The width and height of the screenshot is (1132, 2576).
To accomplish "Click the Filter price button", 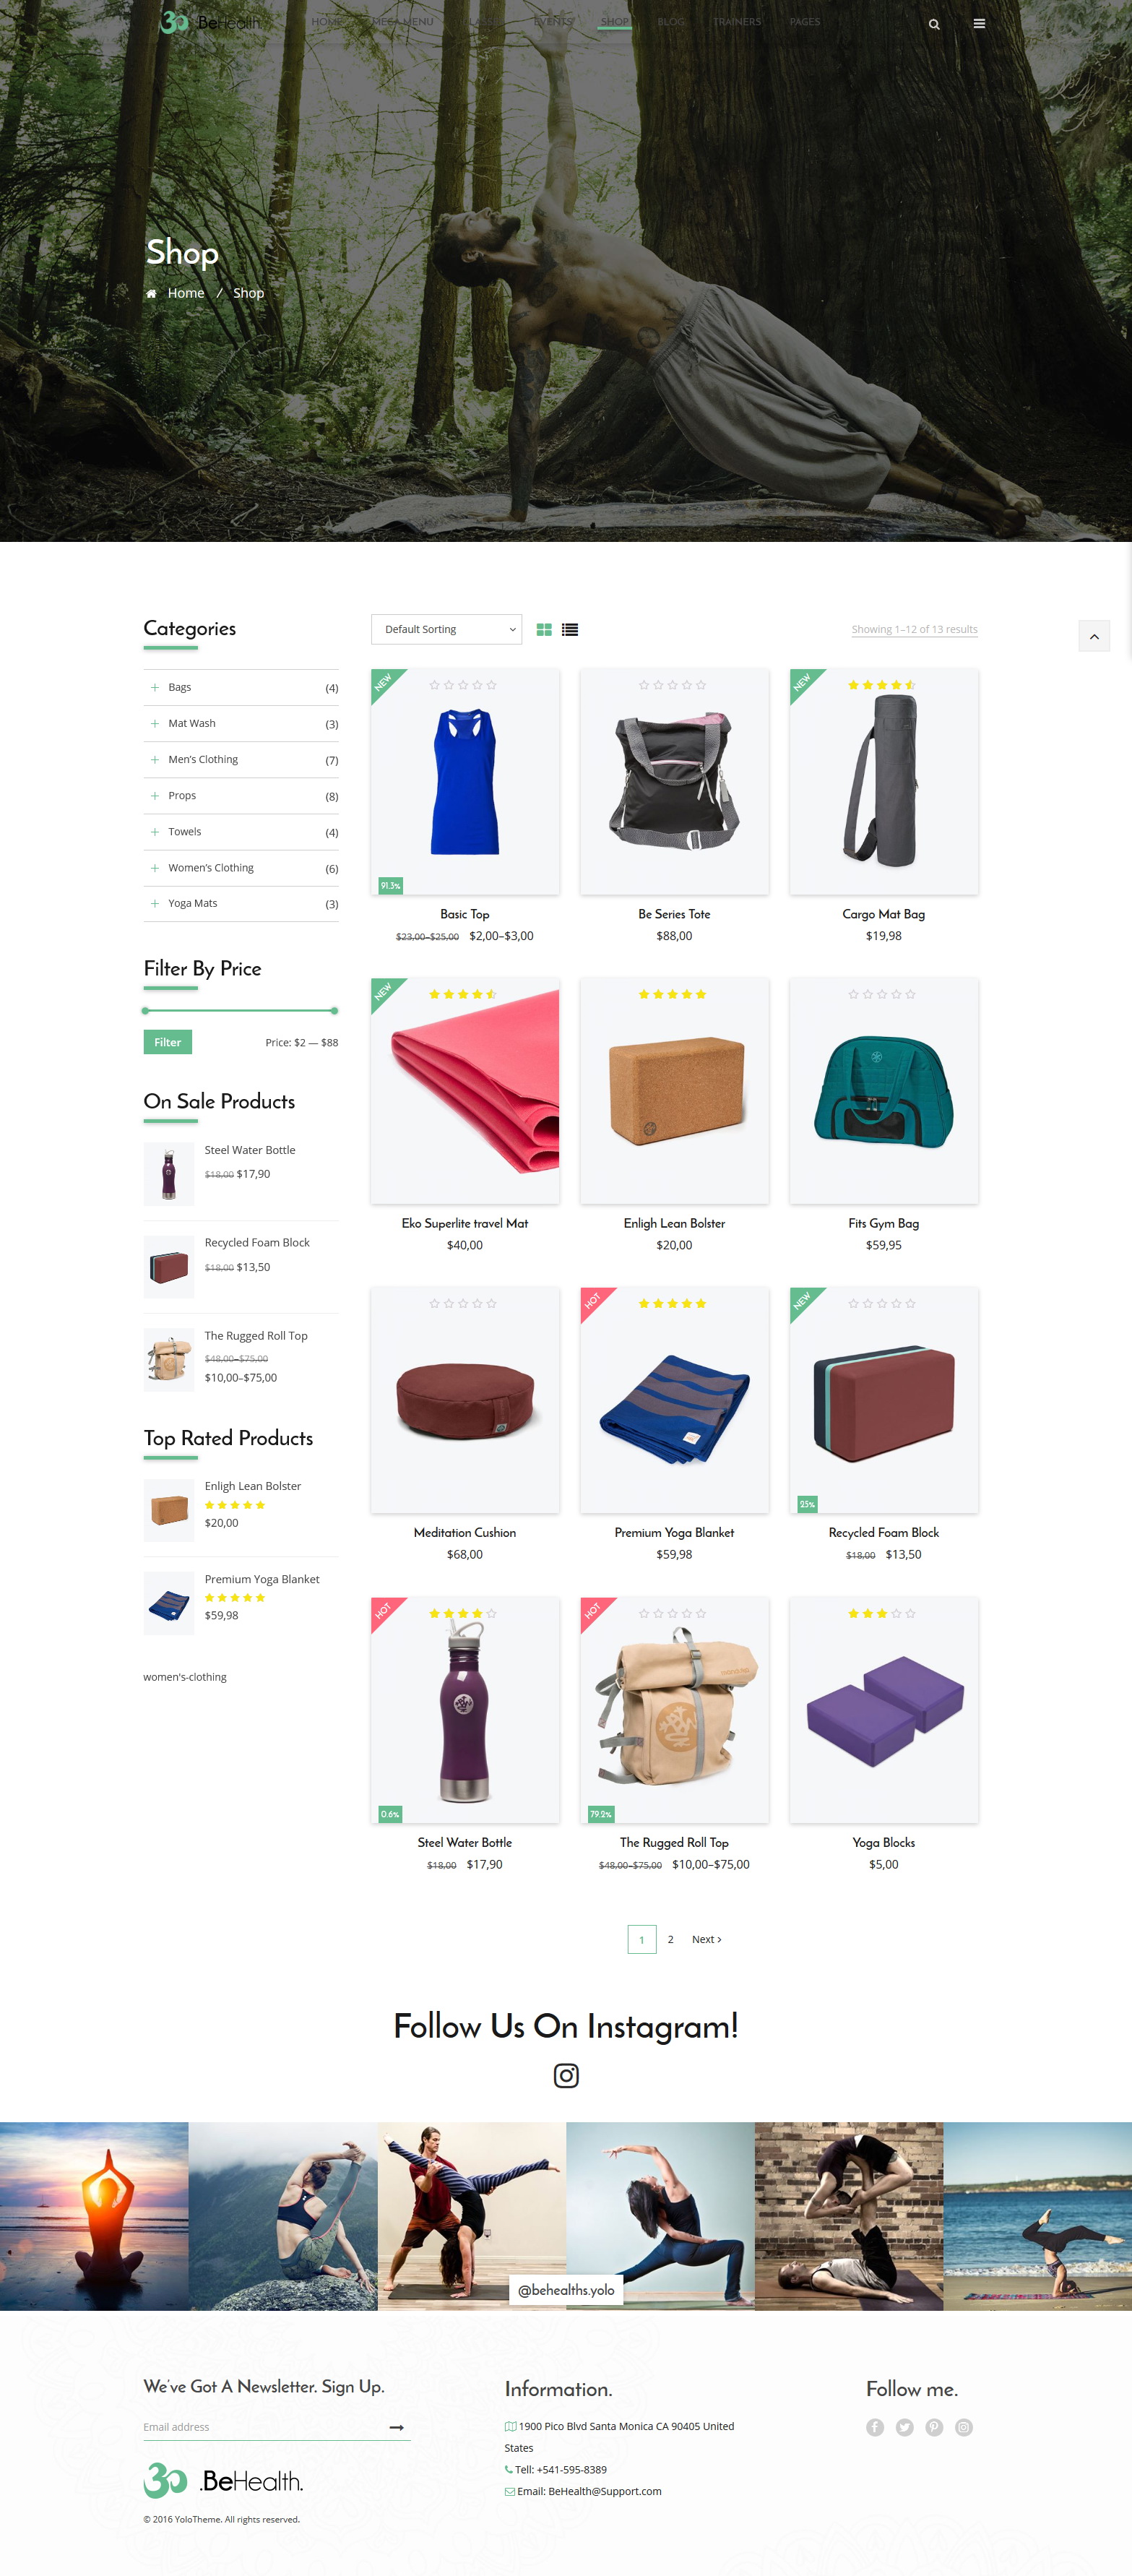I will click(x=167, y=1042).
